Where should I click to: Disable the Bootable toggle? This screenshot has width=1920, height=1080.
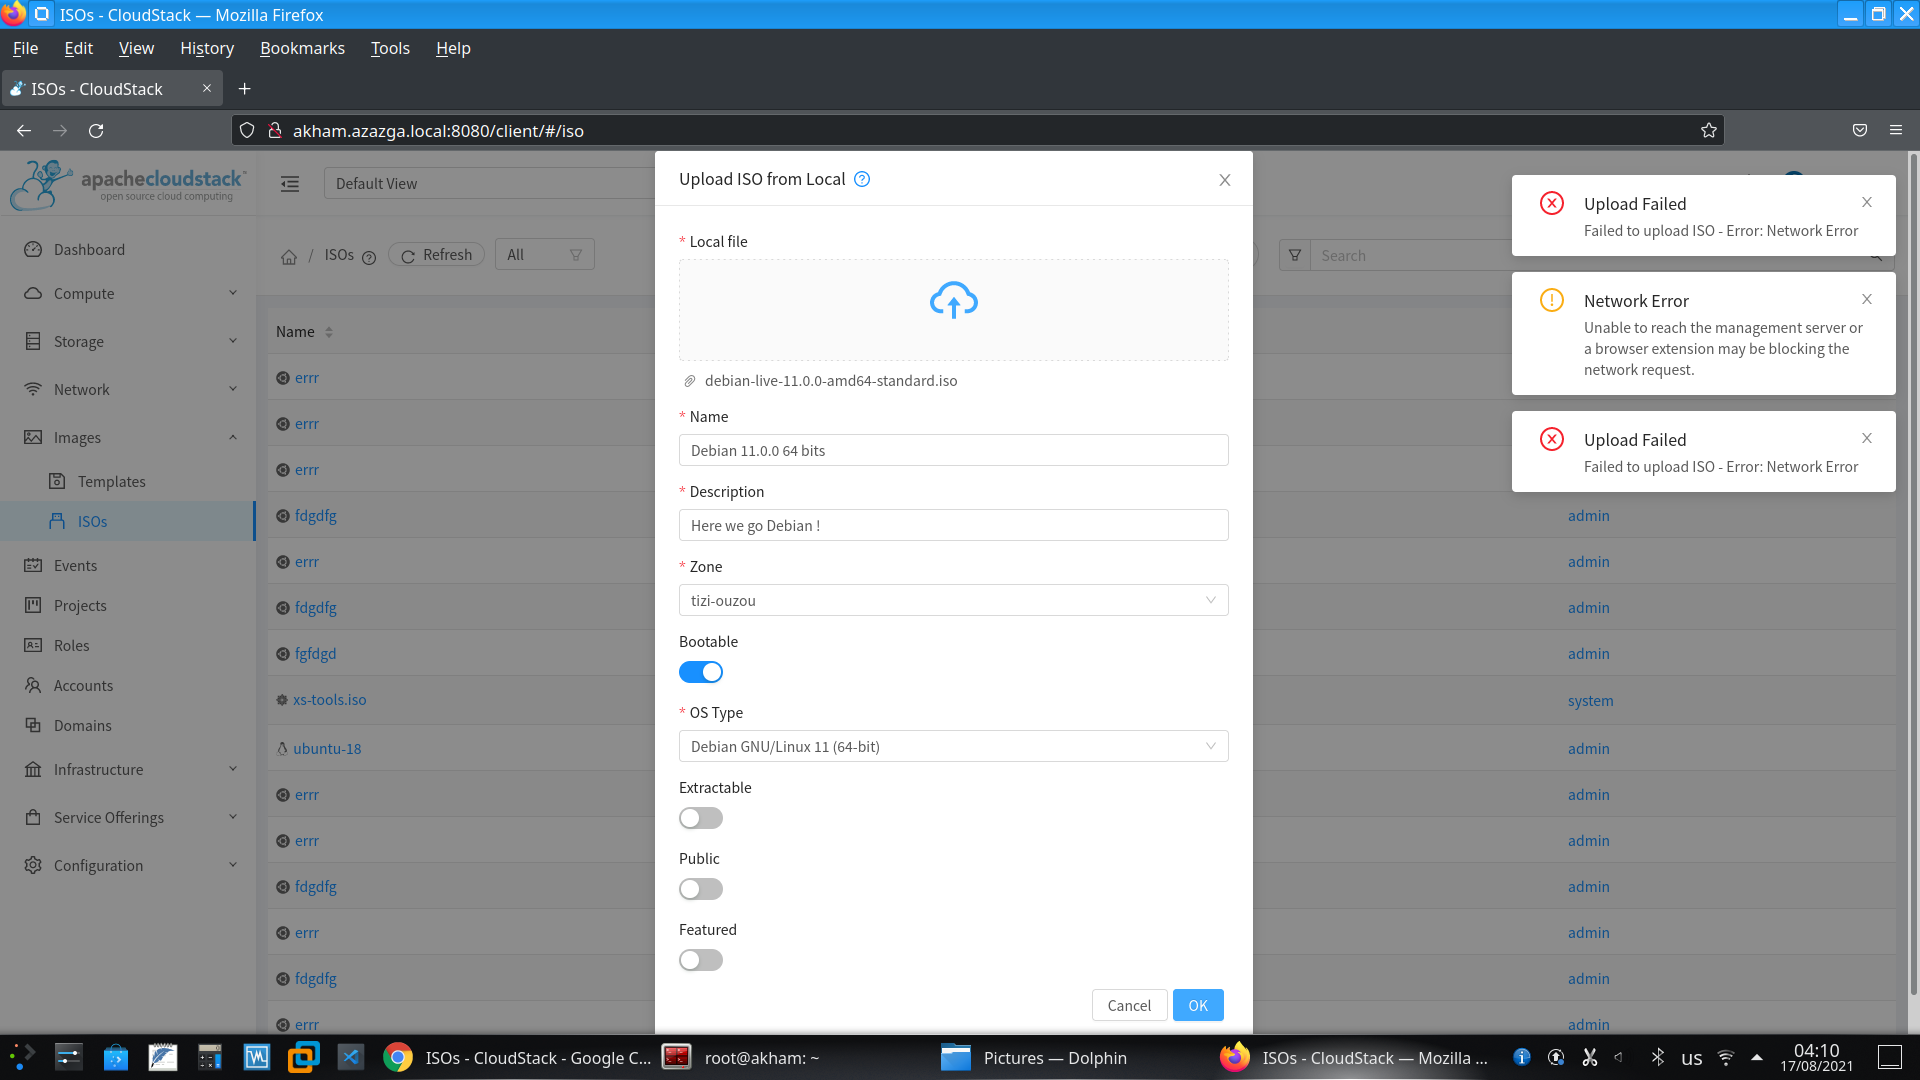pos(701,671)
